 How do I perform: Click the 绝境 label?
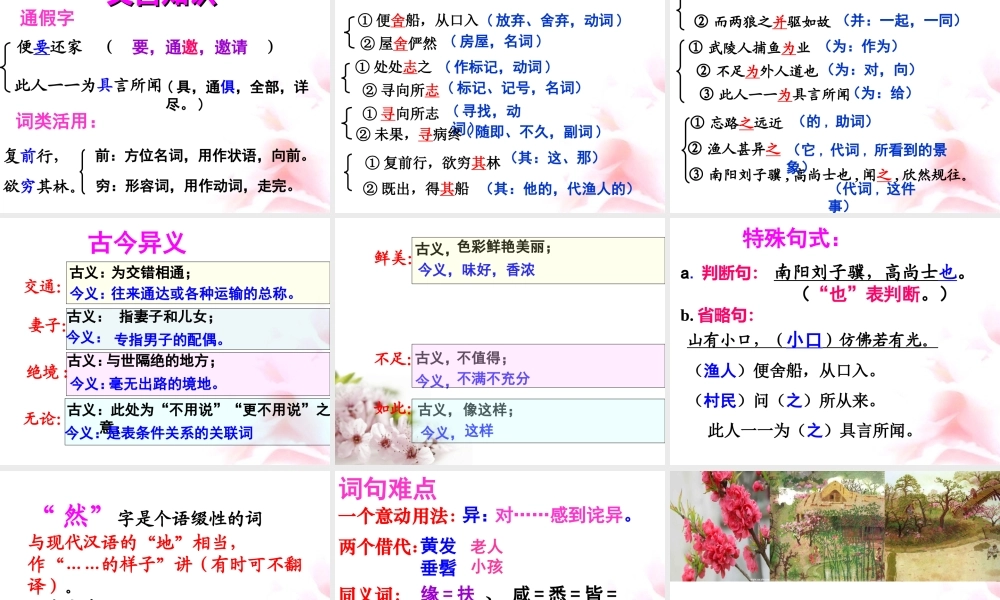(45, 372)
